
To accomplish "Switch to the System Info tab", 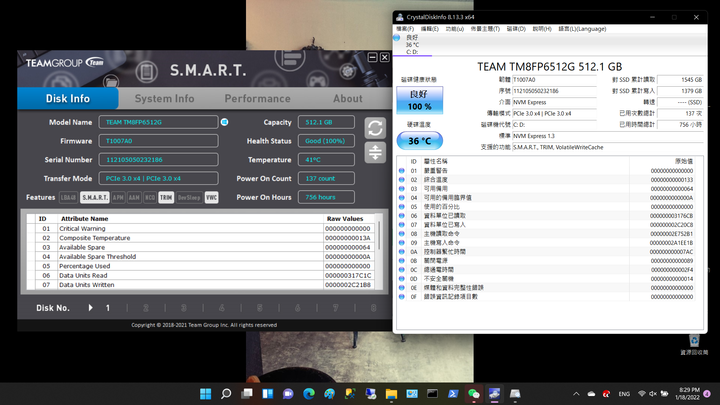I will [164, 98].
